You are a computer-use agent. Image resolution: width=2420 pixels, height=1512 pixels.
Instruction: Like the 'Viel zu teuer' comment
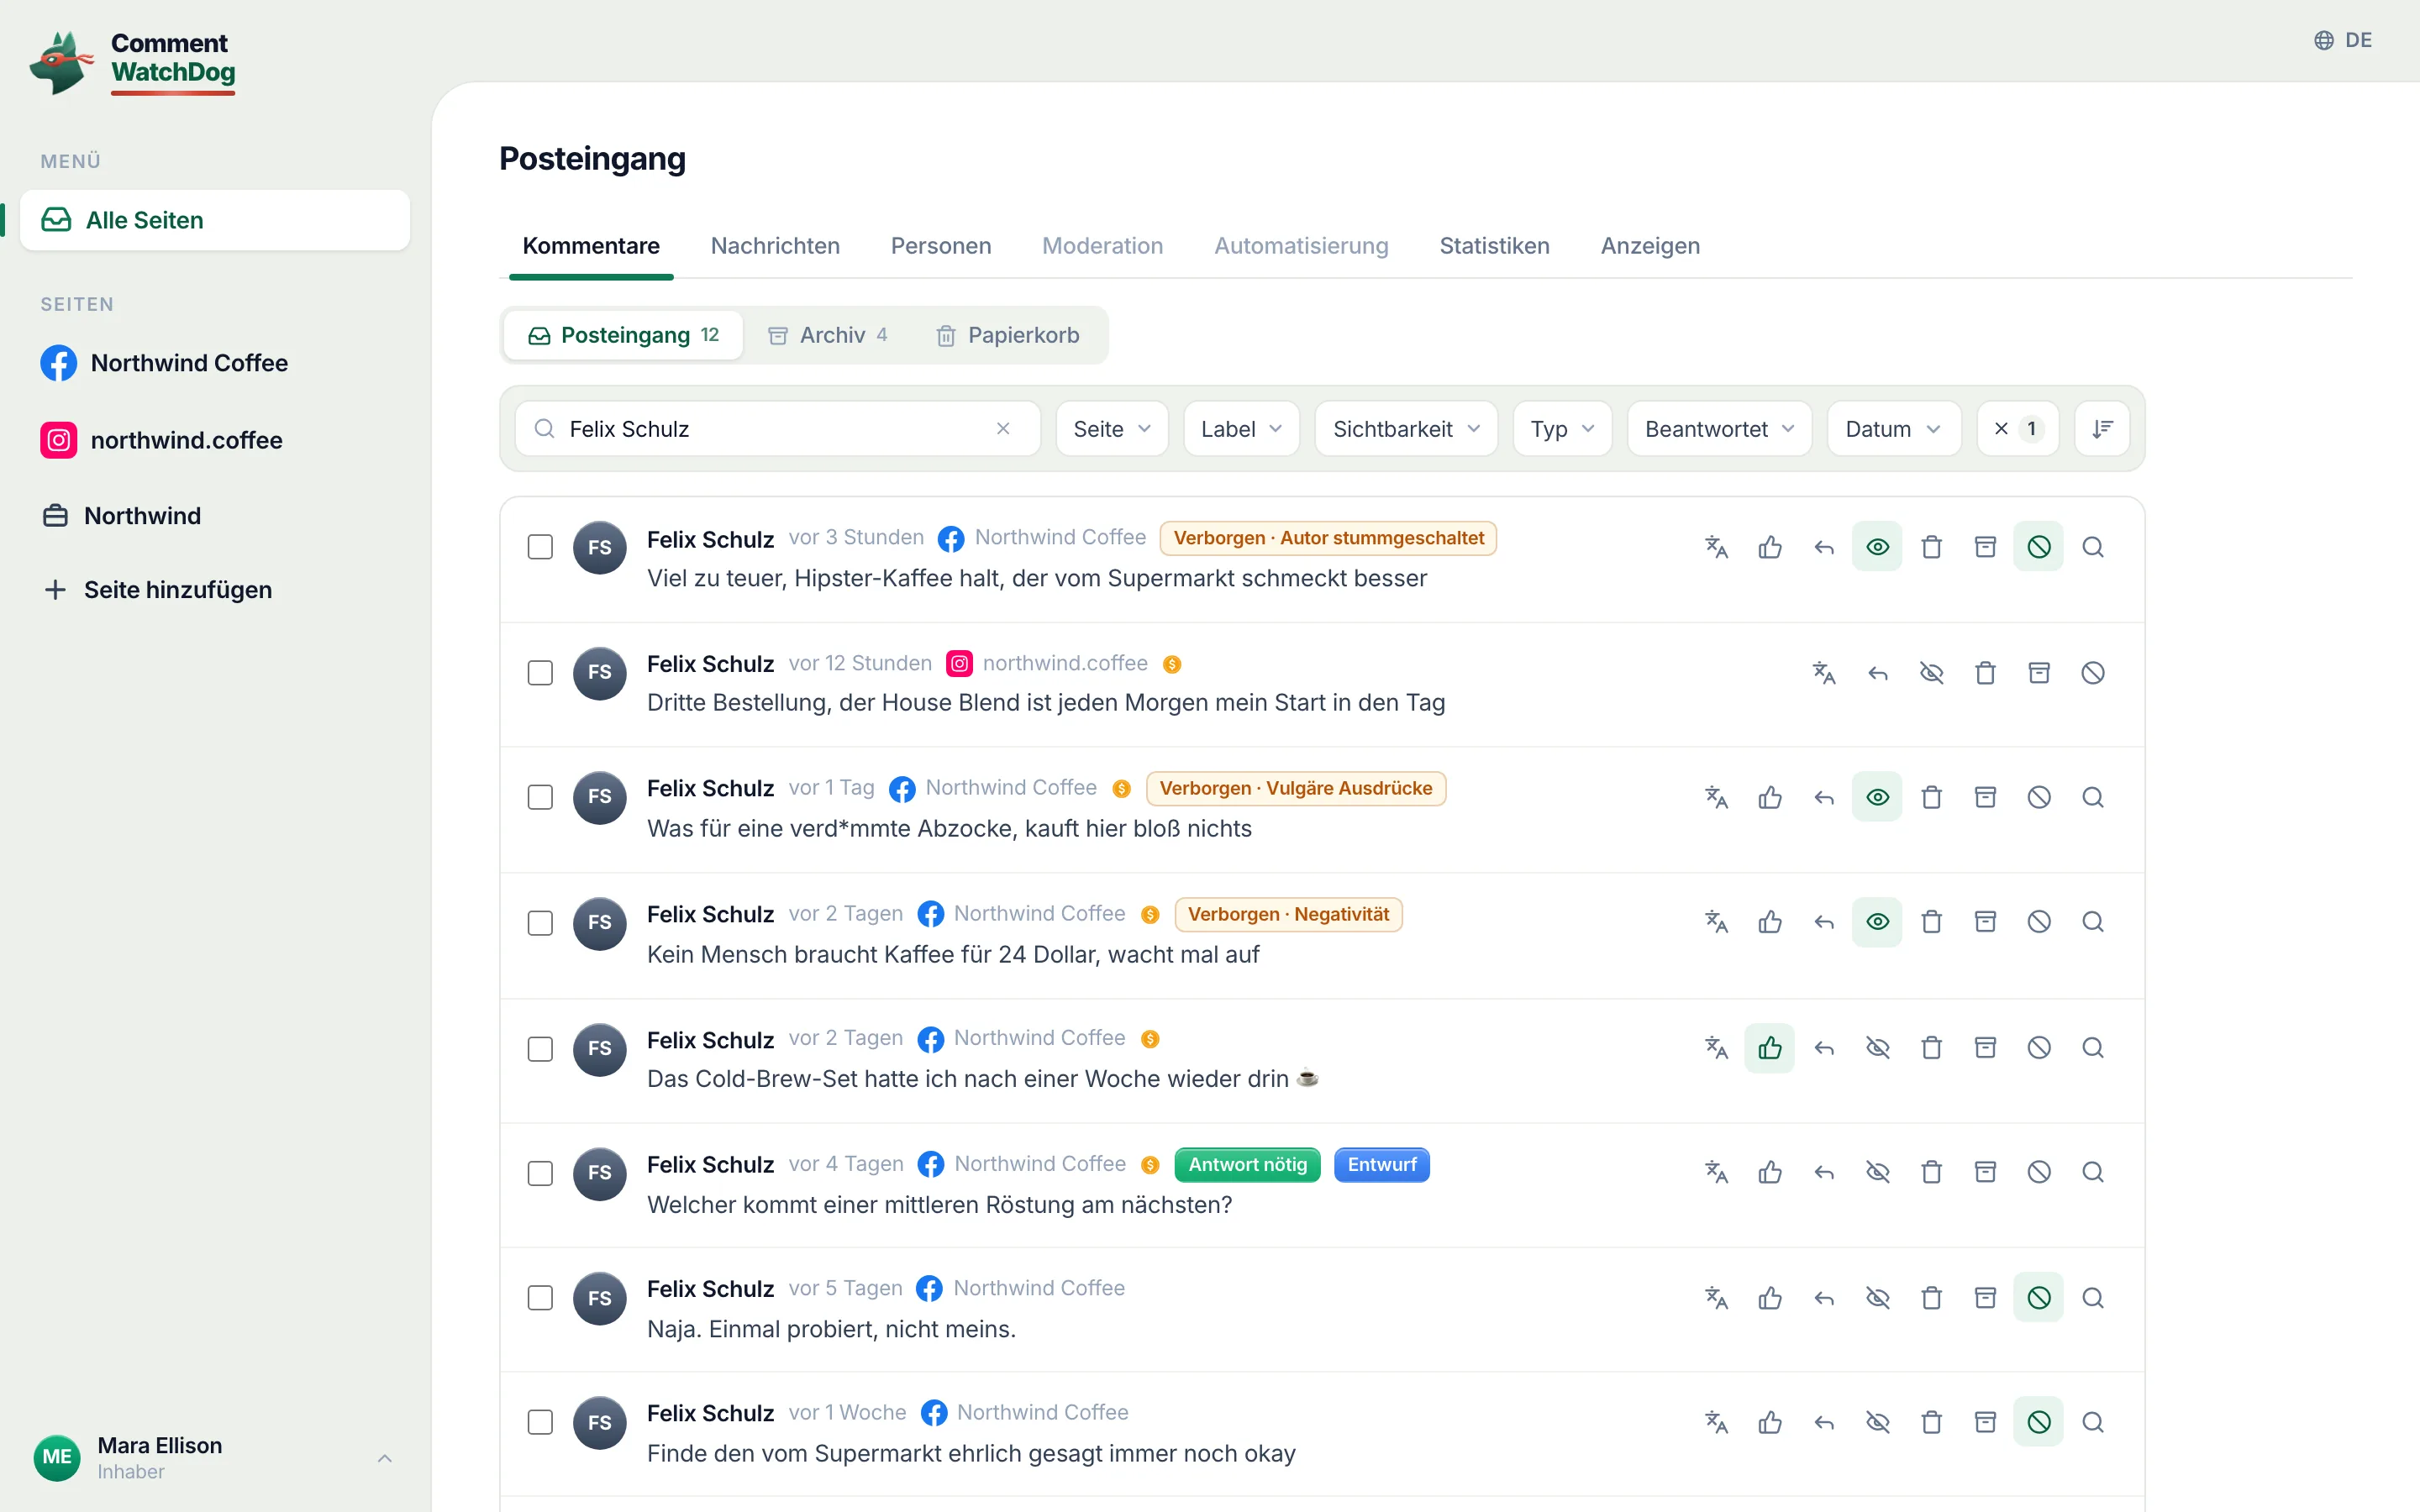(x=1770, y=547)
